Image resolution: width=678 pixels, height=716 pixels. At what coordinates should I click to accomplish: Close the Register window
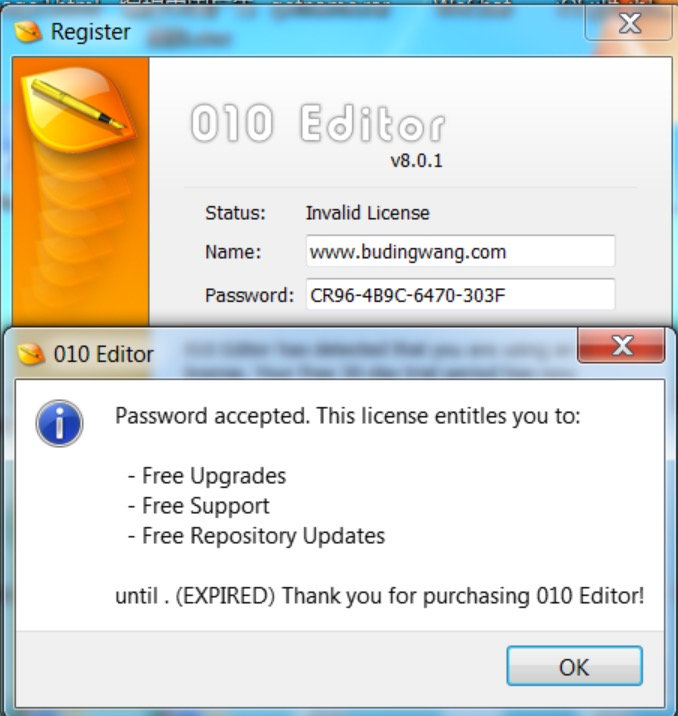click(x=629, y=23)
